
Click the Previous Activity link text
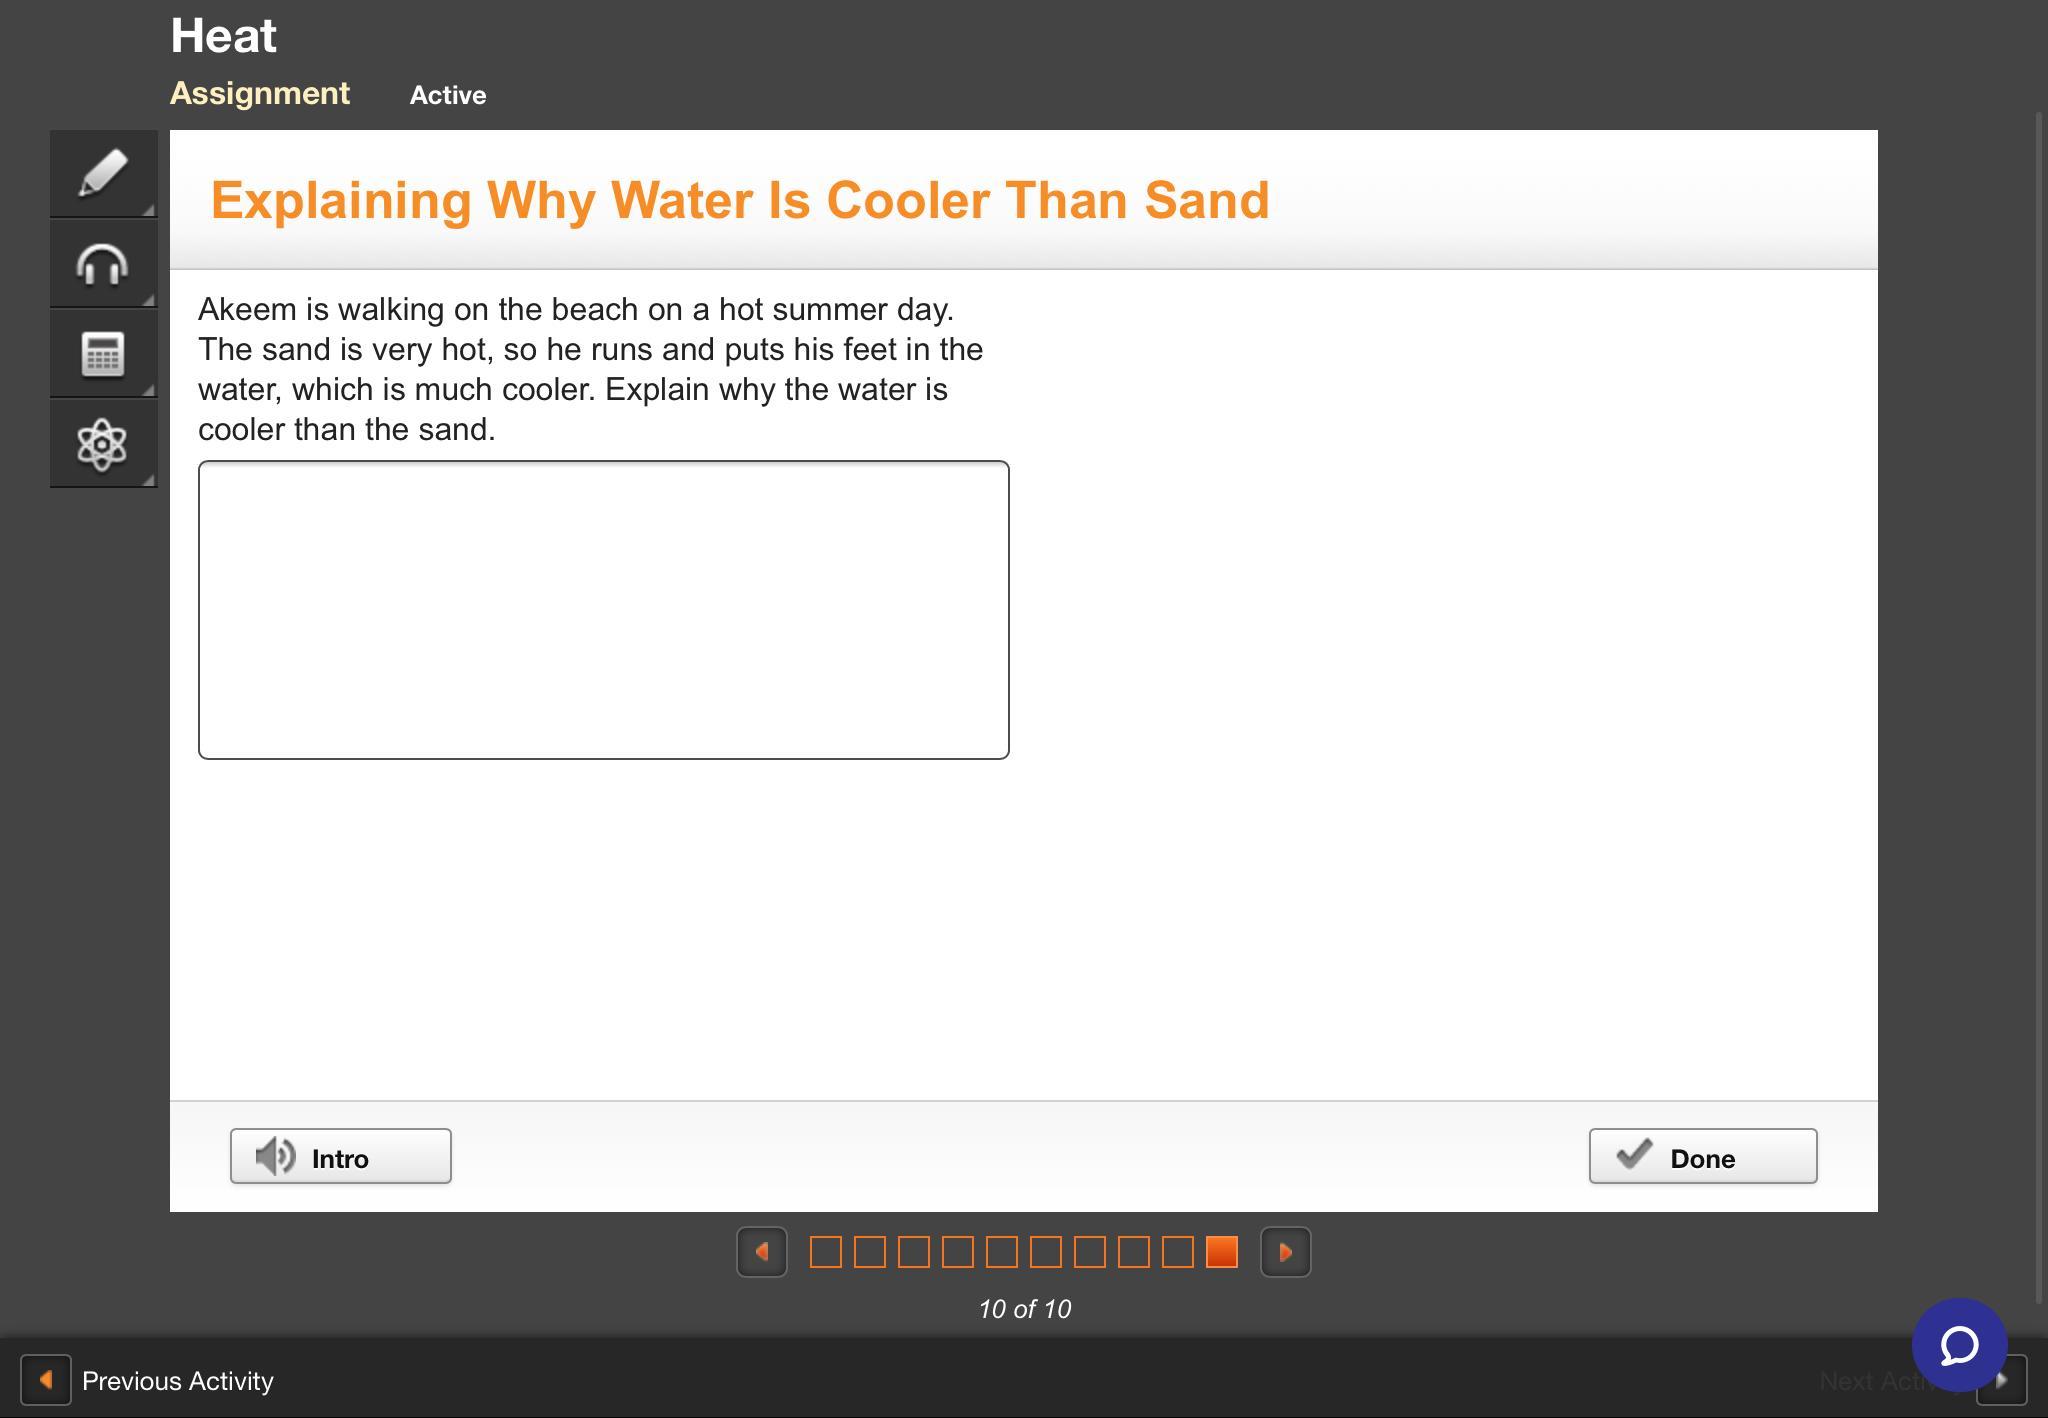(178, 1381)
